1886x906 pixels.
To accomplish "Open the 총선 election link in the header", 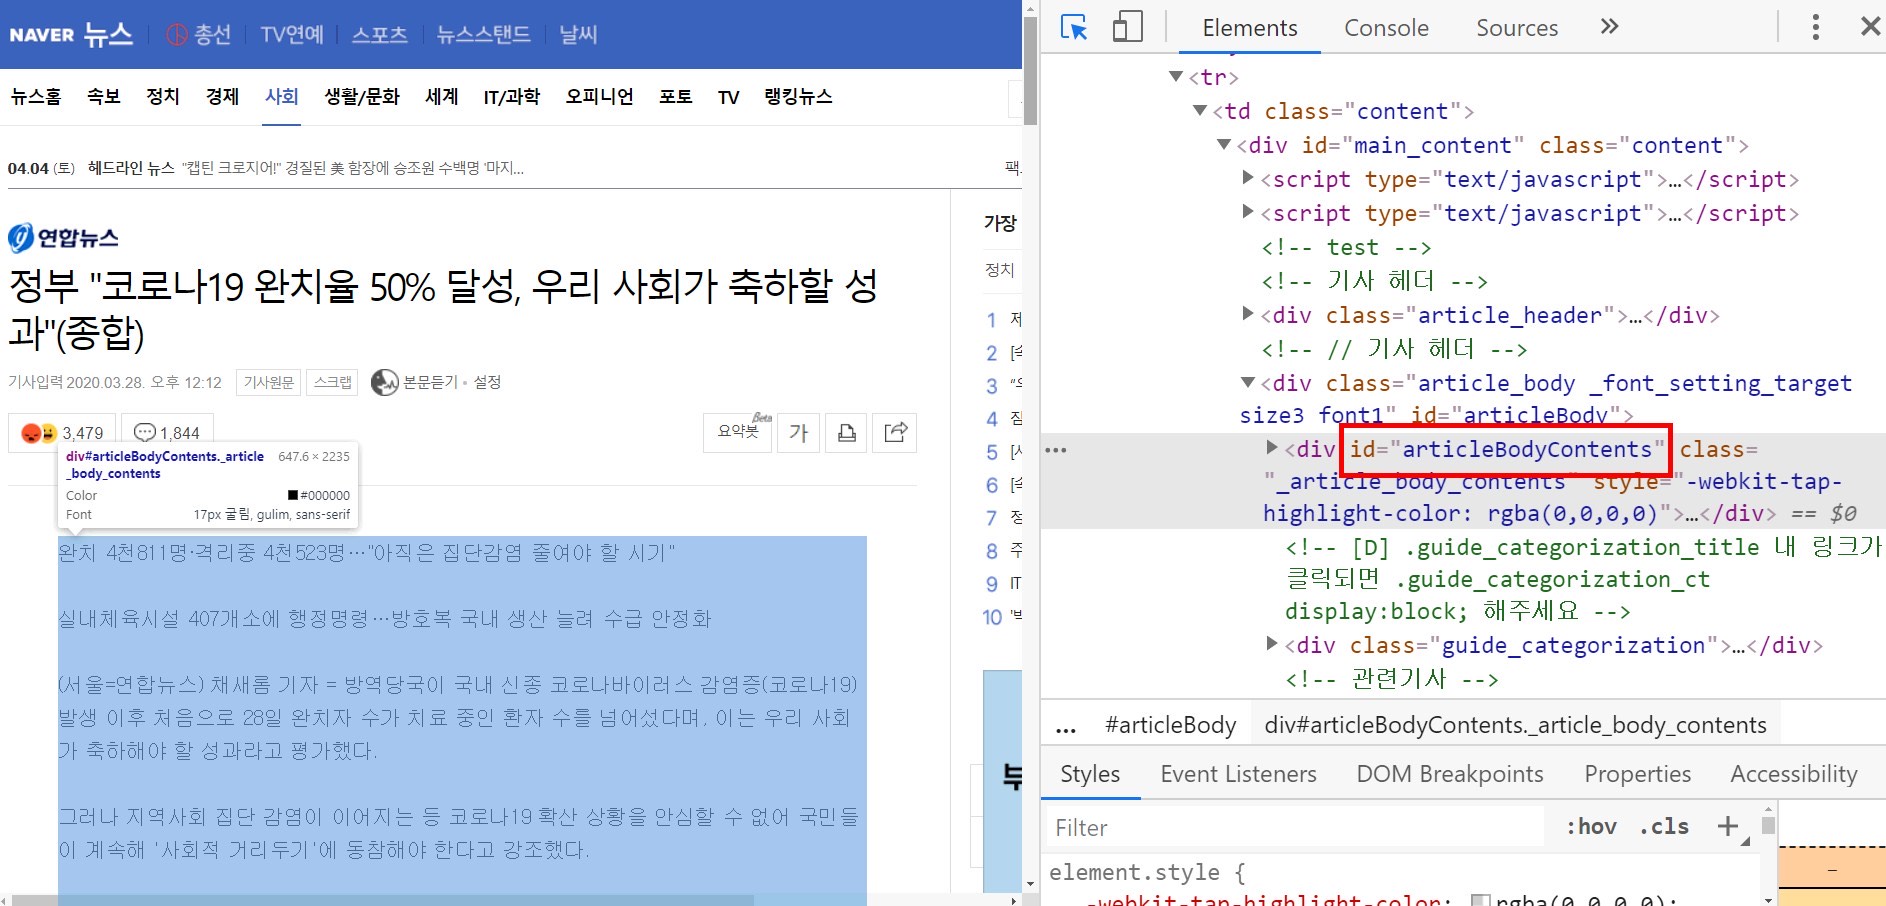I will (x=198, y=35).
